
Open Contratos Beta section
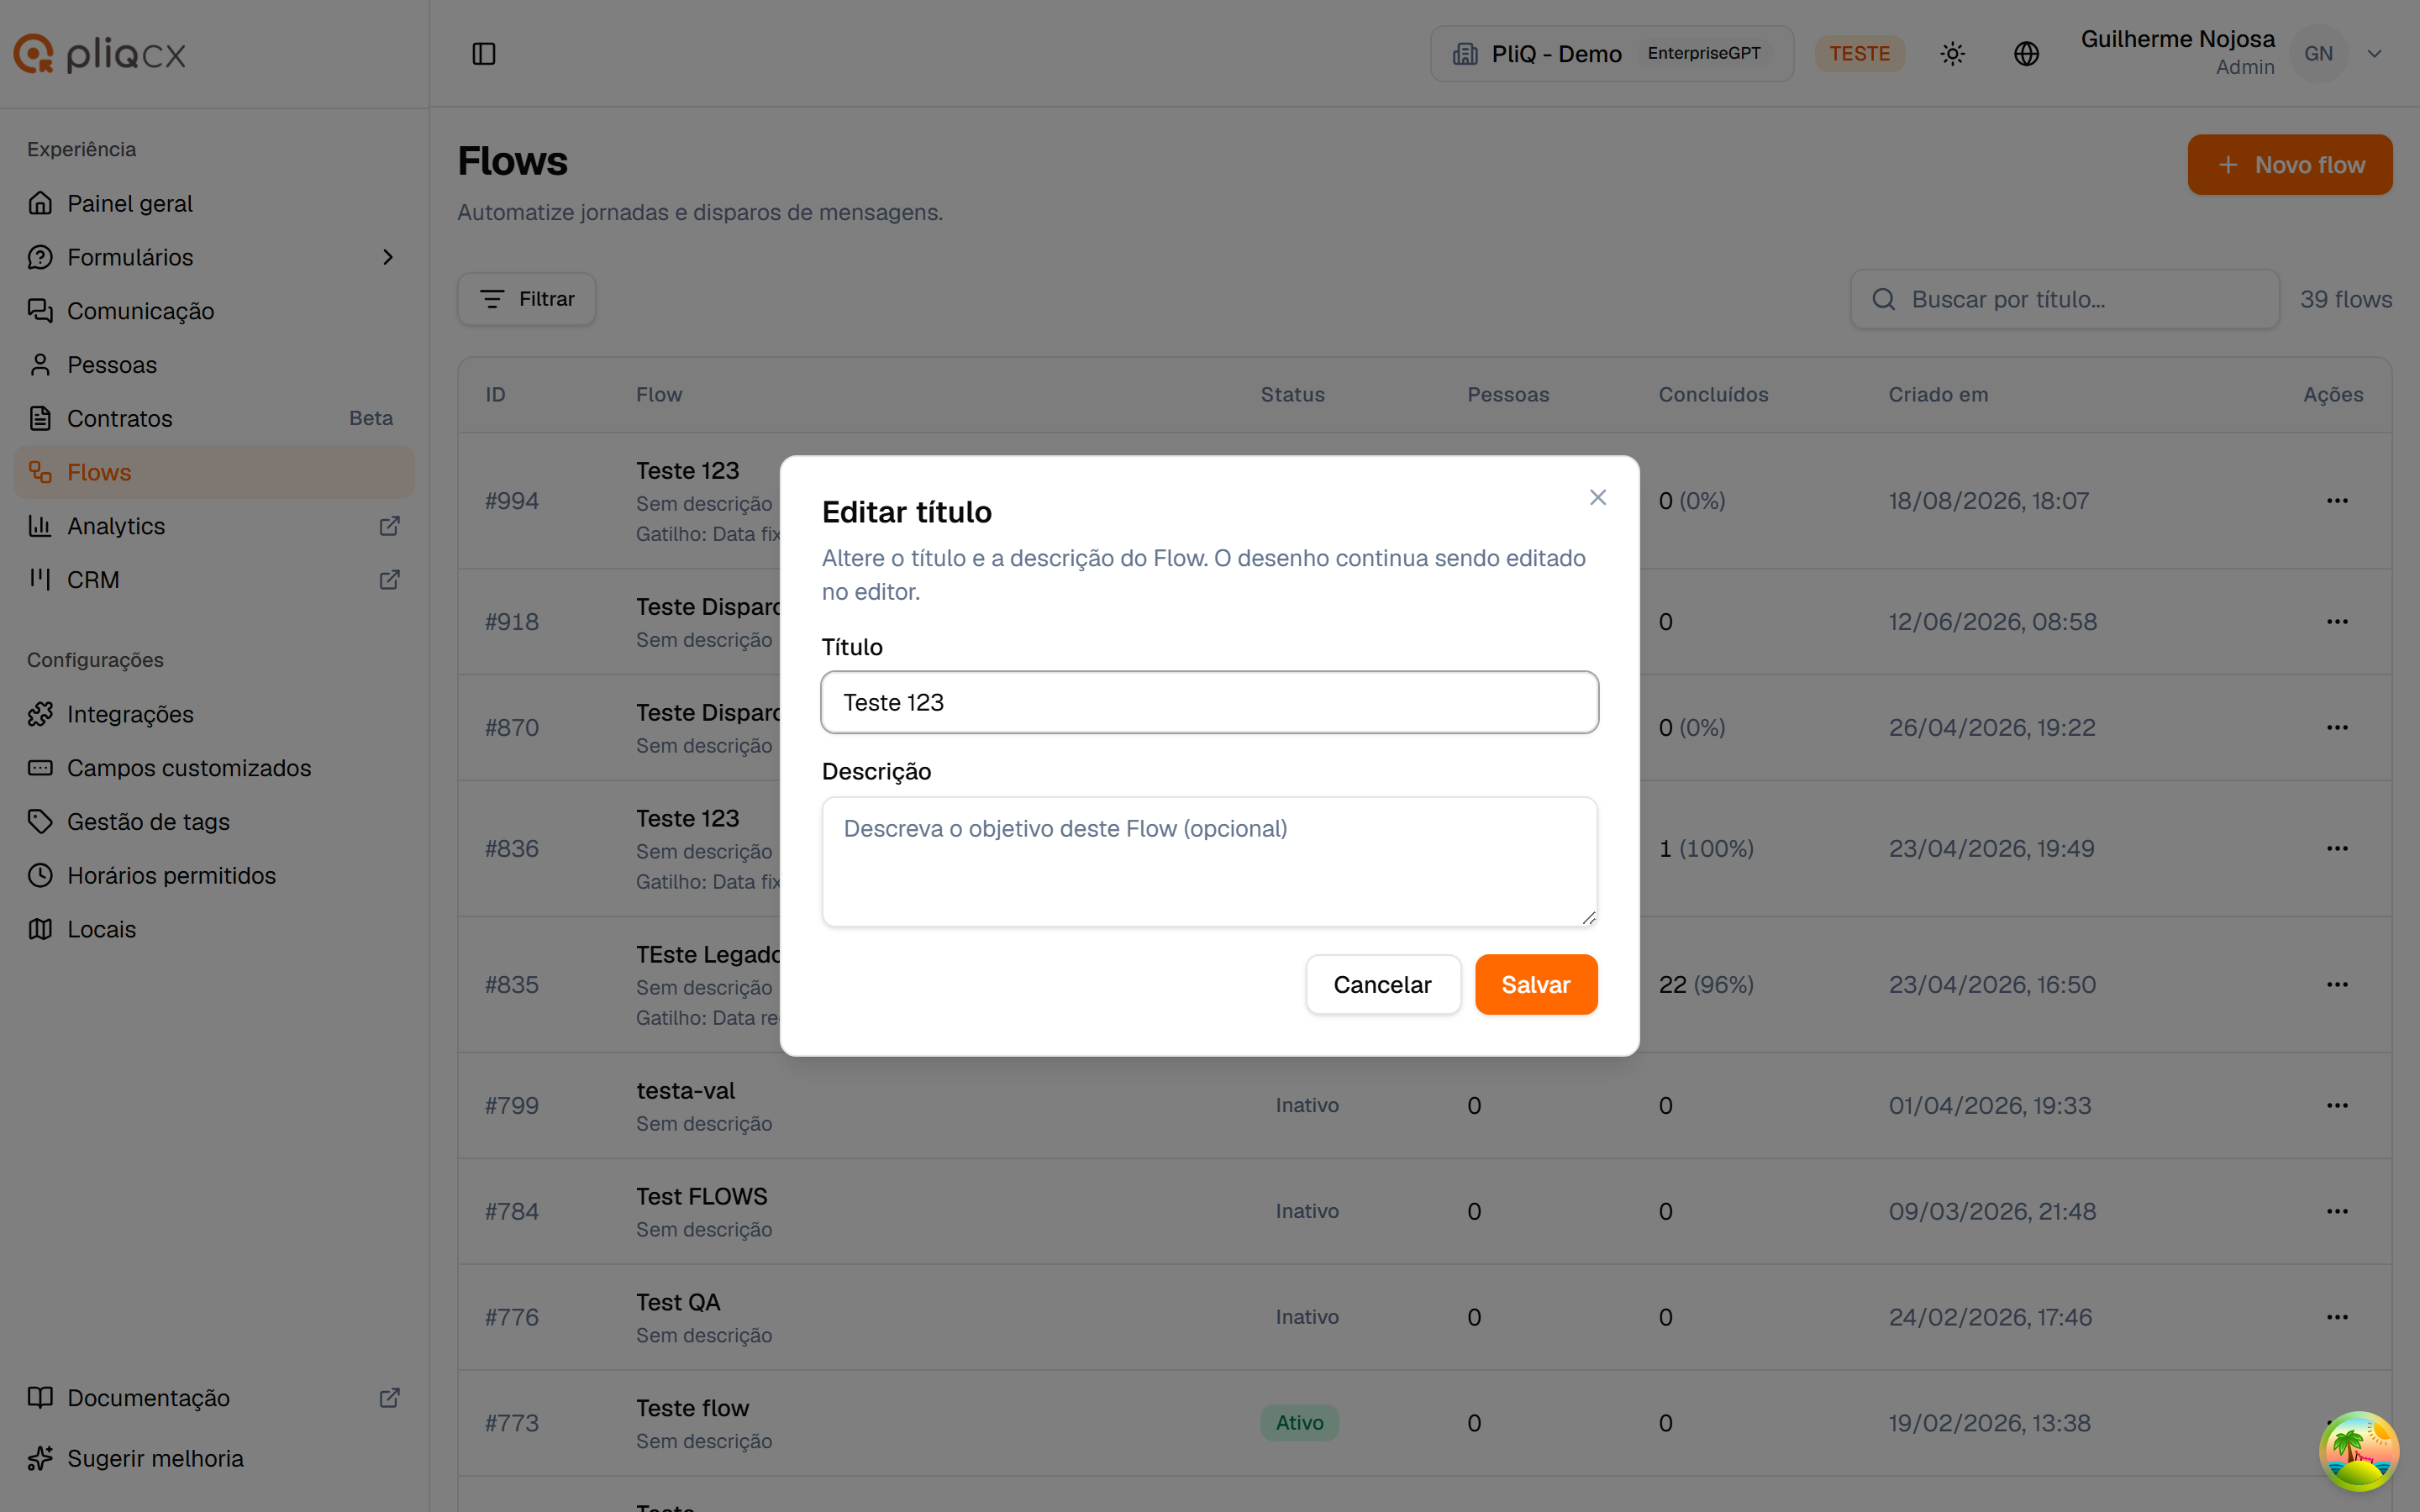(214, 418)
